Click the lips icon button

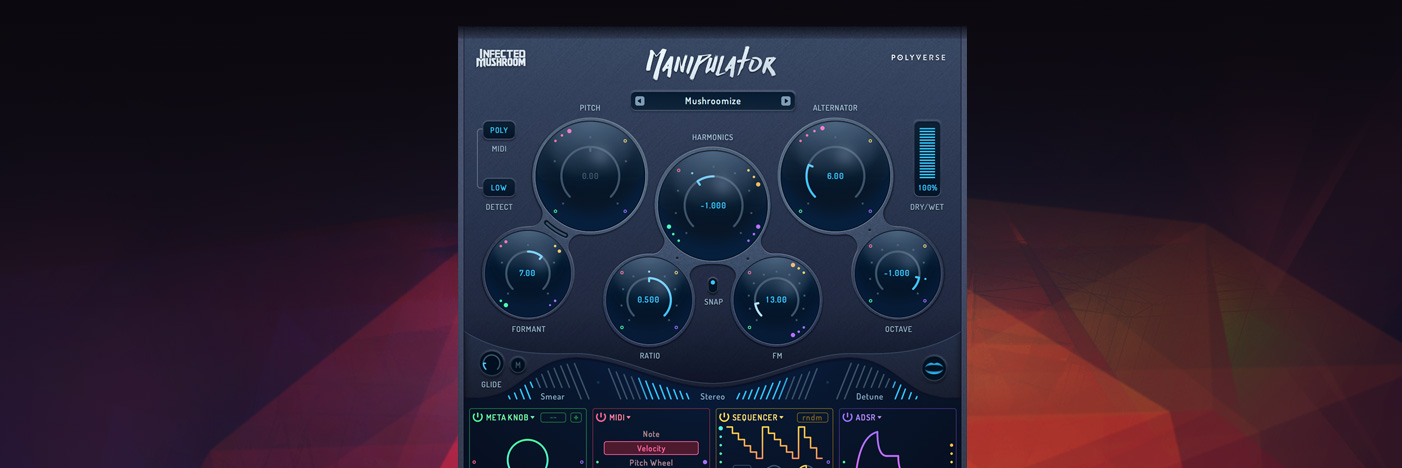934,368
